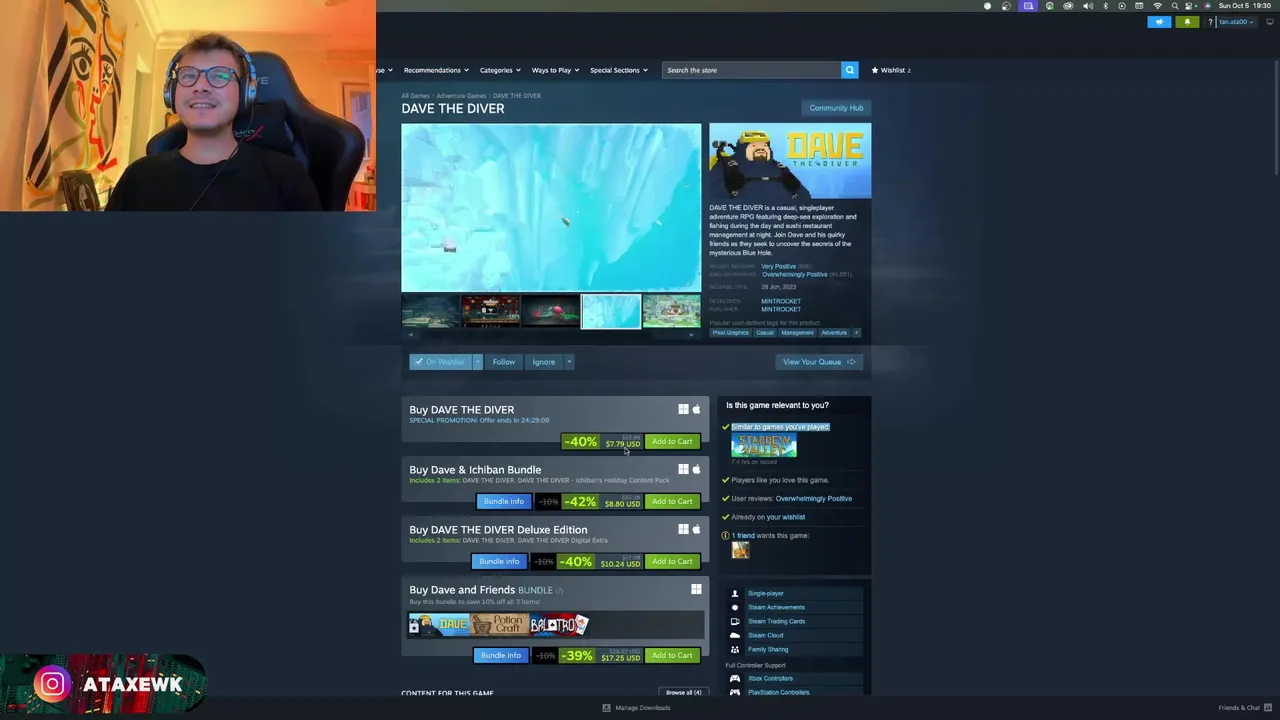Click the Xbox Controllers gamepad icon
Screen dimensions: 1280x720
pyautogui.click(x=735, y=678)
